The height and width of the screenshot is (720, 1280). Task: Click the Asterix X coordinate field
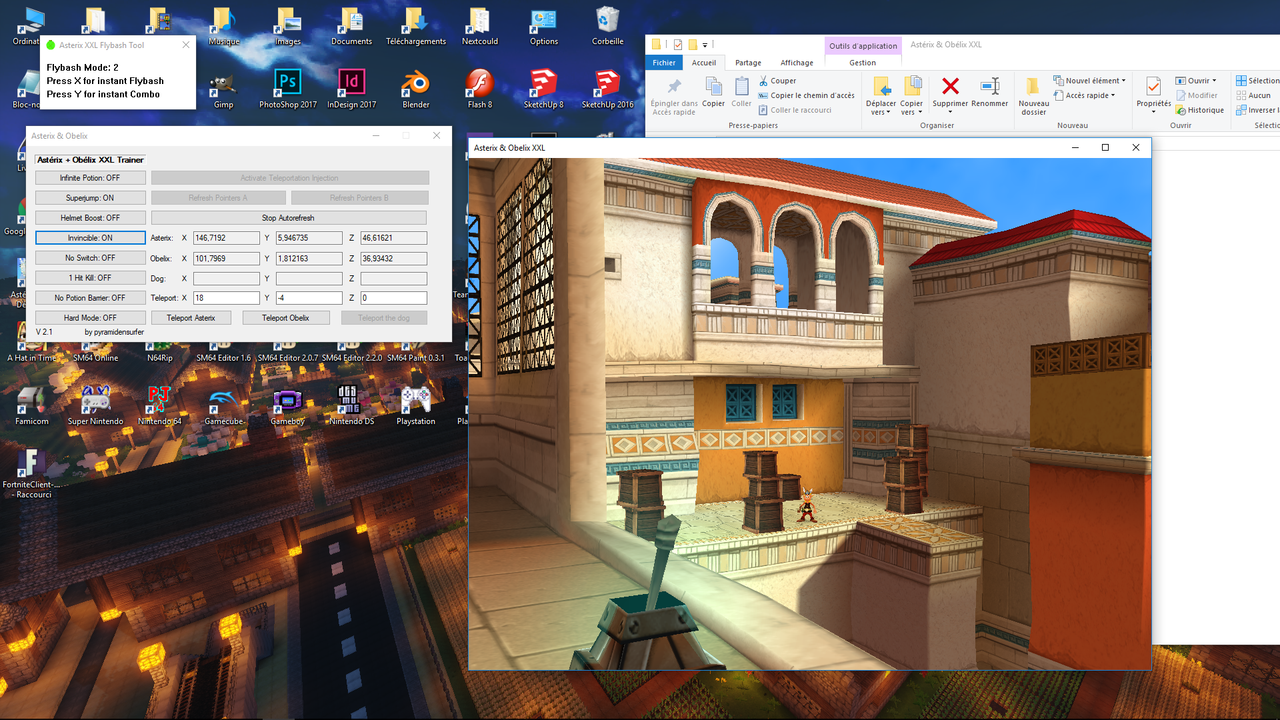(x=226, y=238)
